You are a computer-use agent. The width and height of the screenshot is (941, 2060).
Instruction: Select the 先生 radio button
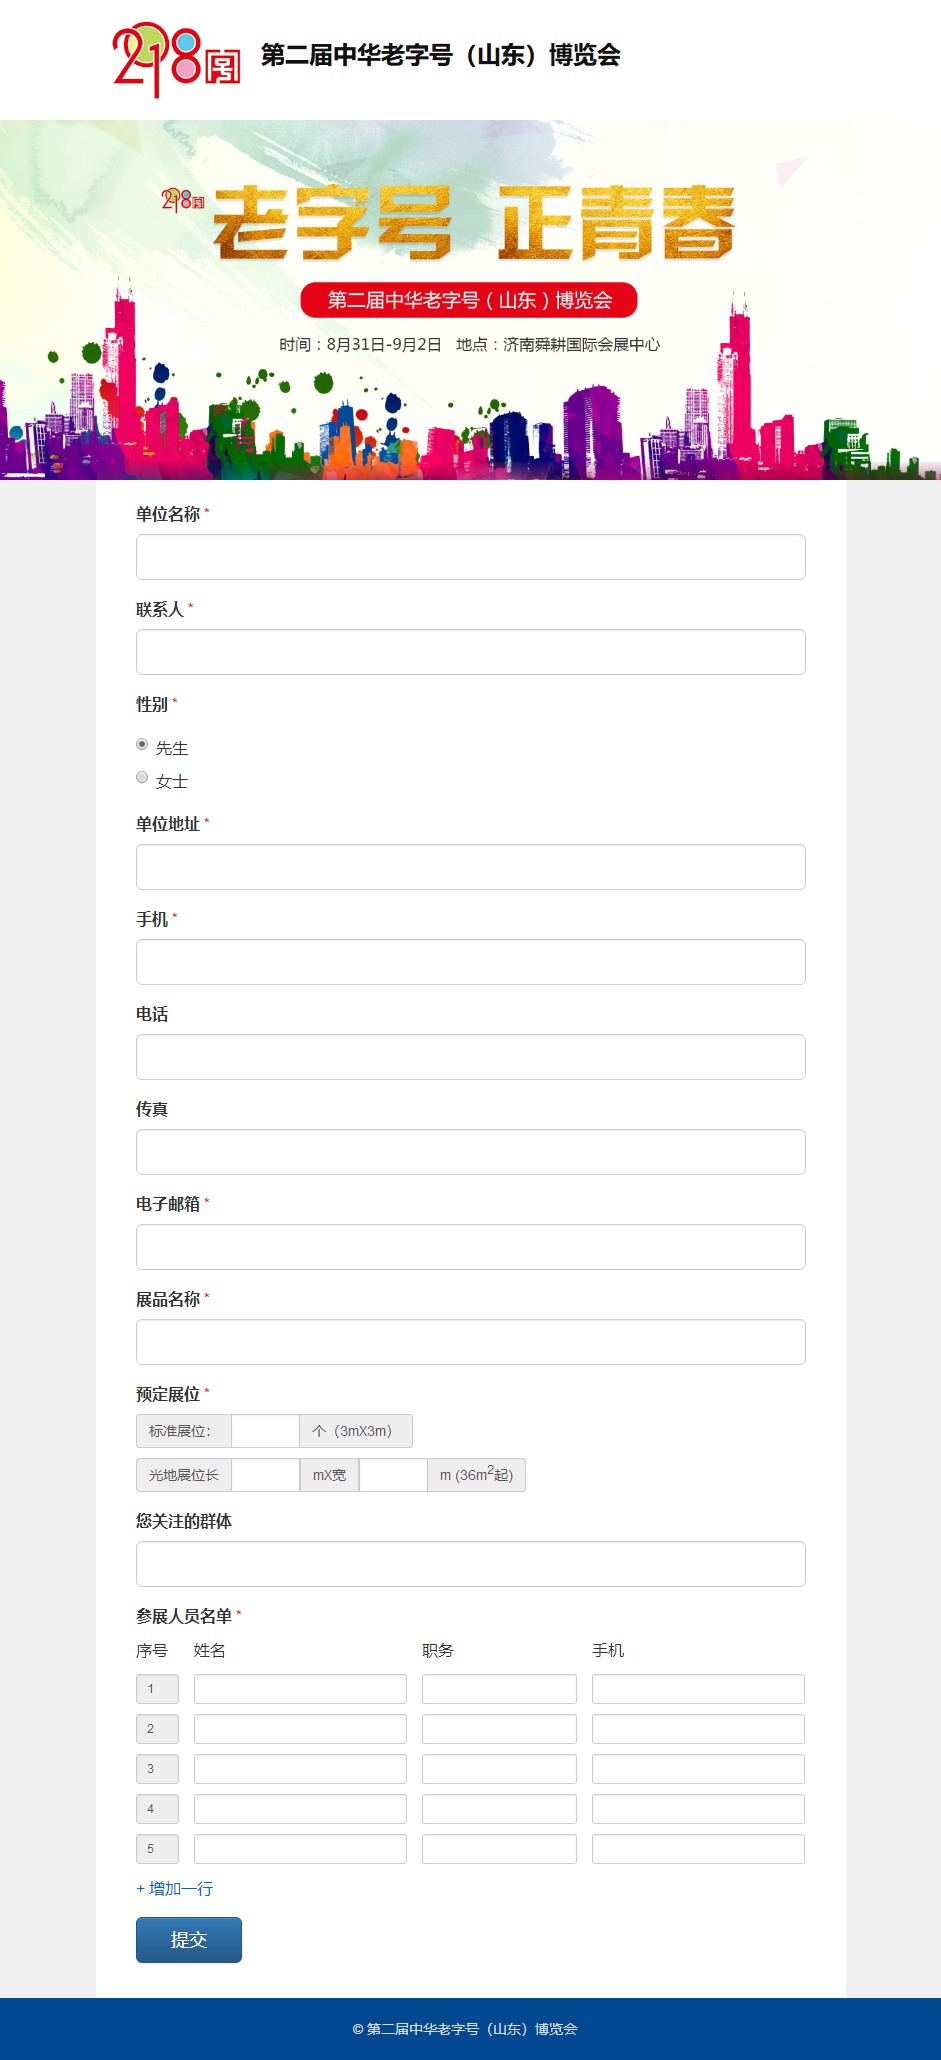point(142,744)
